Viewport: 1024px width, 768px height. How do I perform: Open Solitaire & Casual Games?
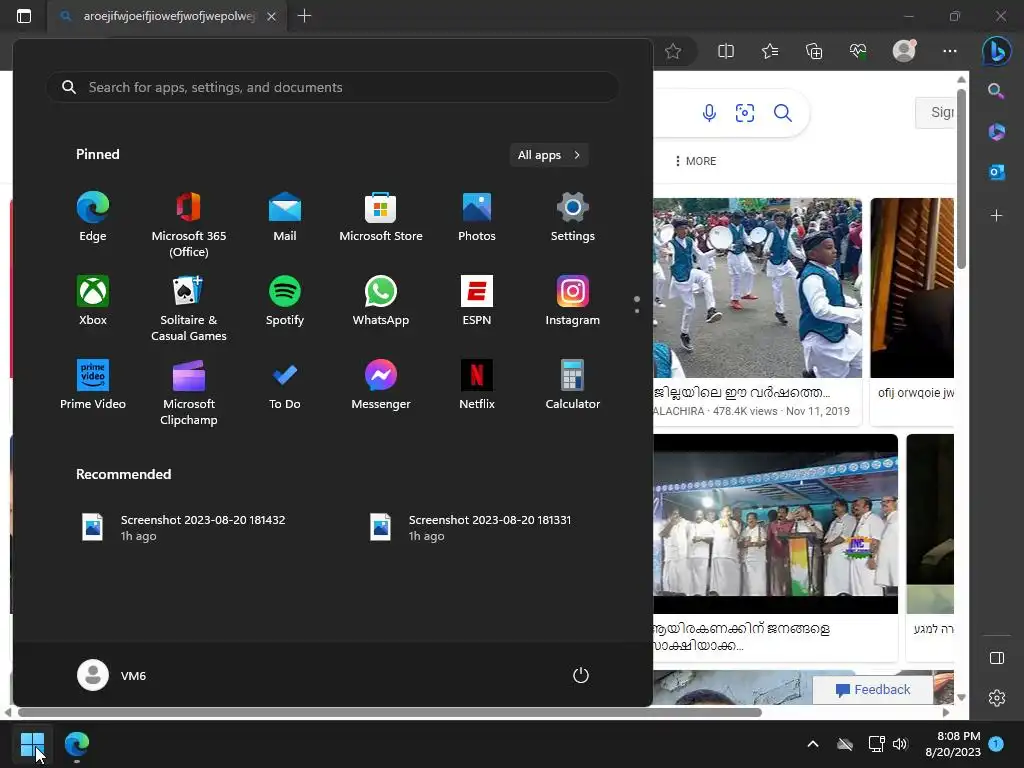(189, 308)
